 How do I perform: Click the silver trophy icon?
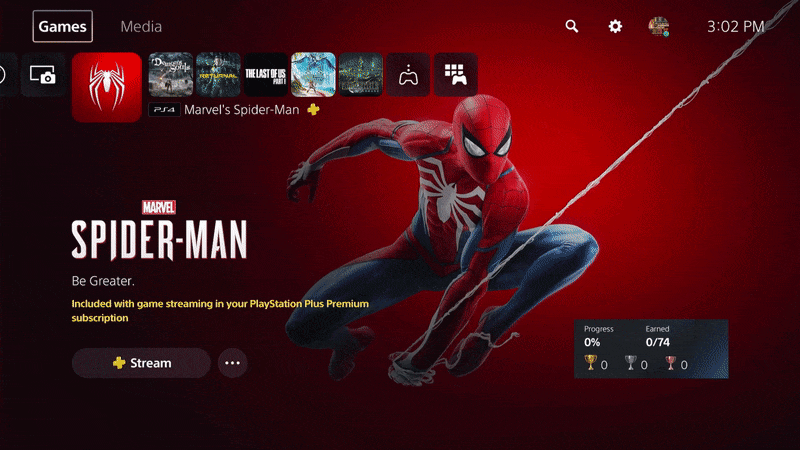[631, 363]
